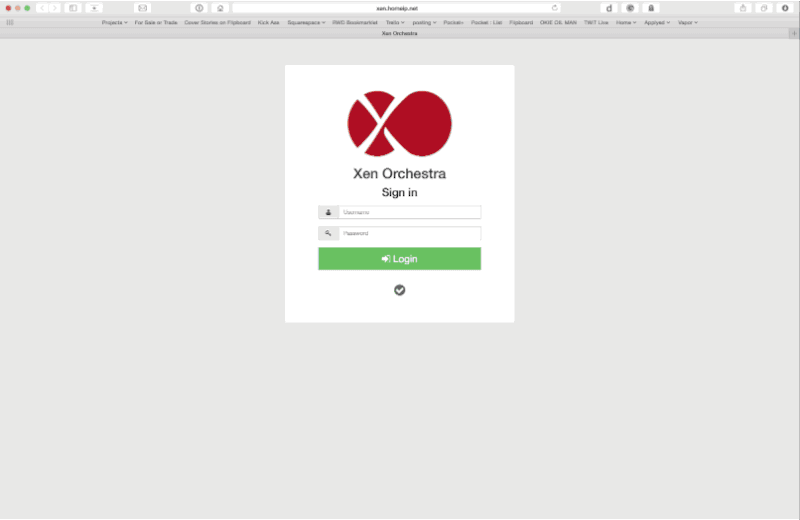Open the For Sale or Trade bookmark
The image size is (800, 520).
pyautogui.click(x=156, y=22)
